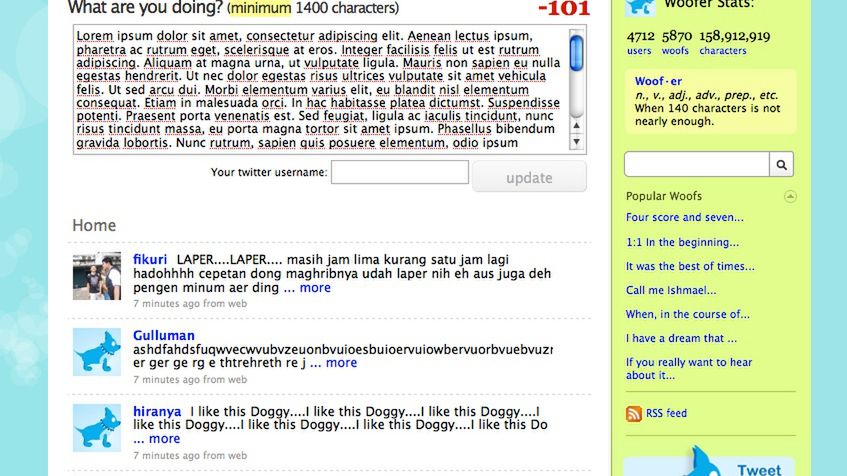Click the update button
The image size is (847, 476).
[529, 177]
